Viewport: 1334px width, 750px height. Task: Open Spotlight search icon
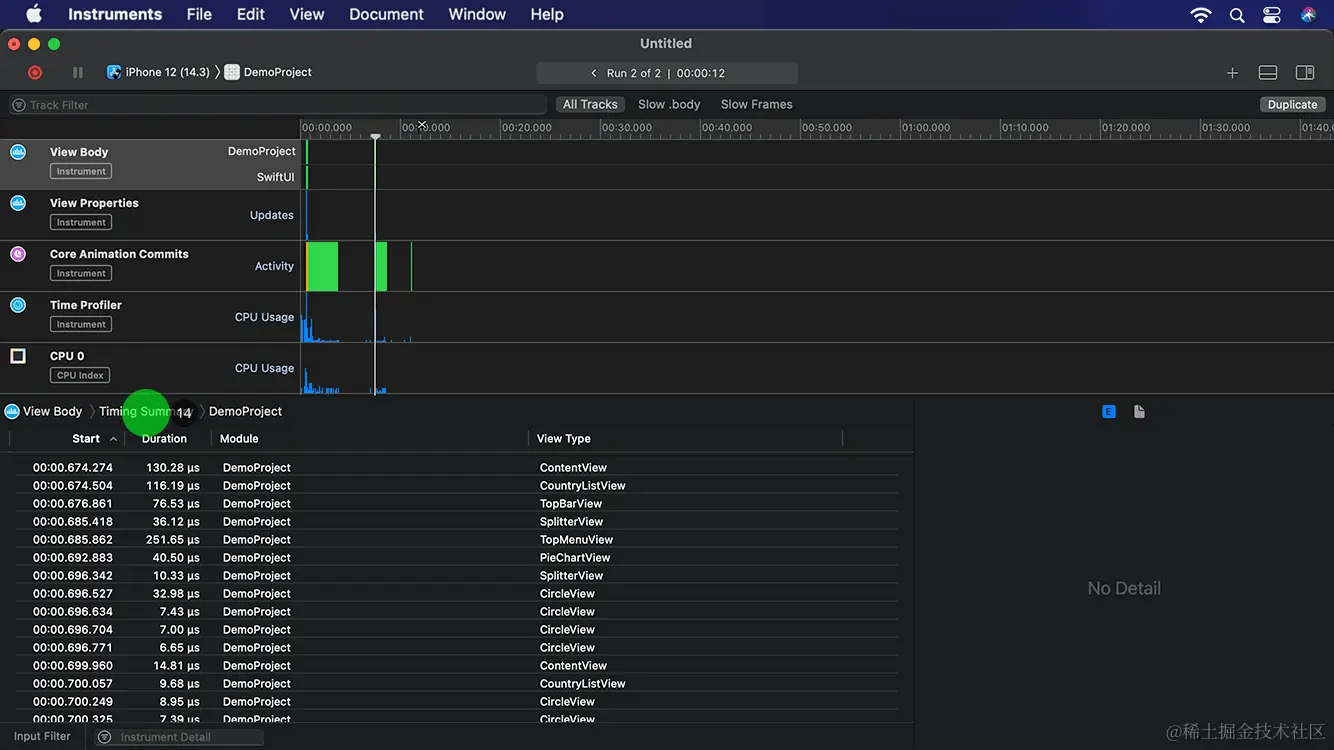pyautogui.click(x=1237, y=14)
